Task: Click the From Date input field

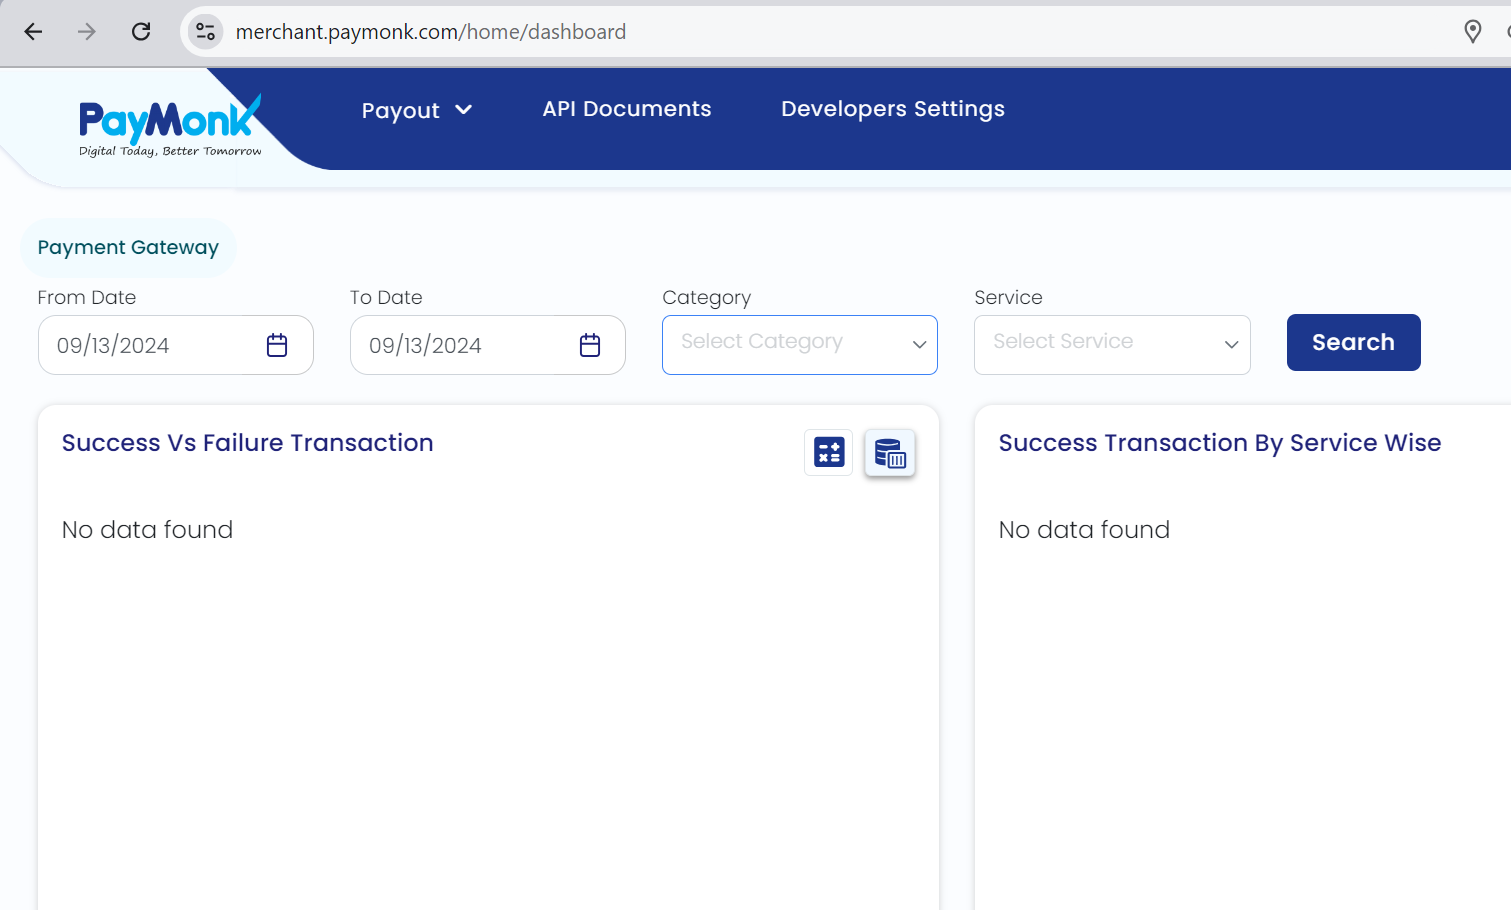Action: point(176,345)
